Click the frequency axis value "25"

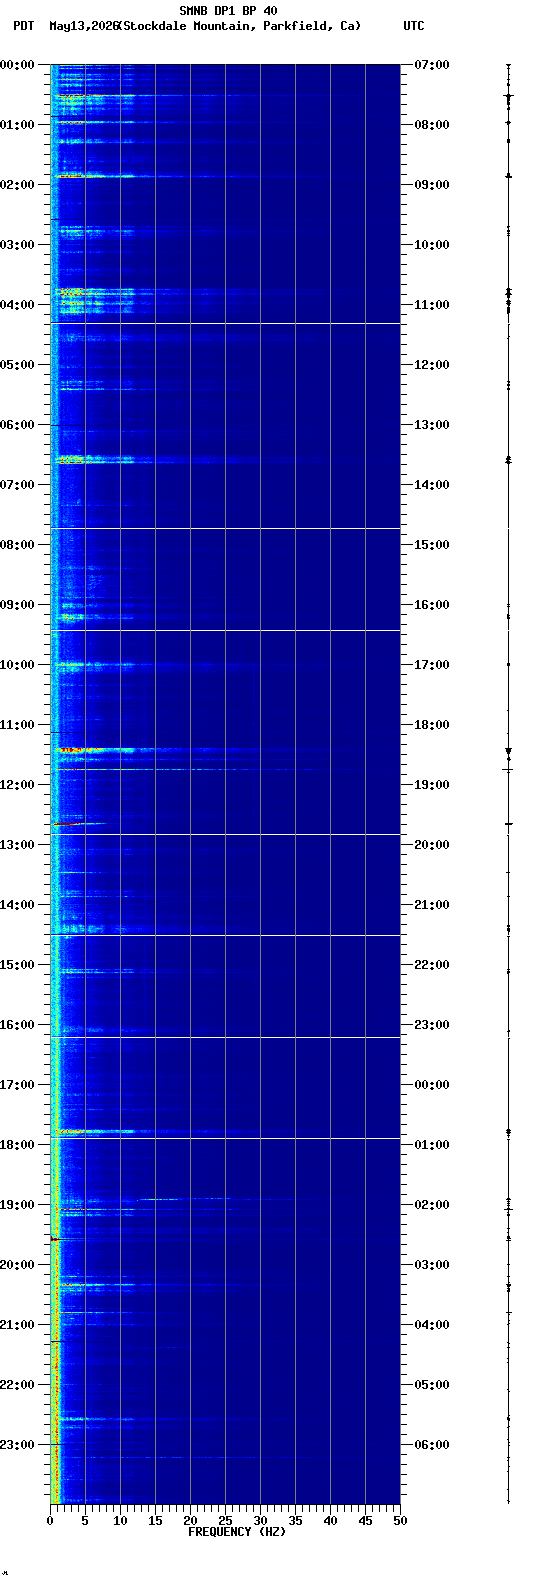point(225,1521)
